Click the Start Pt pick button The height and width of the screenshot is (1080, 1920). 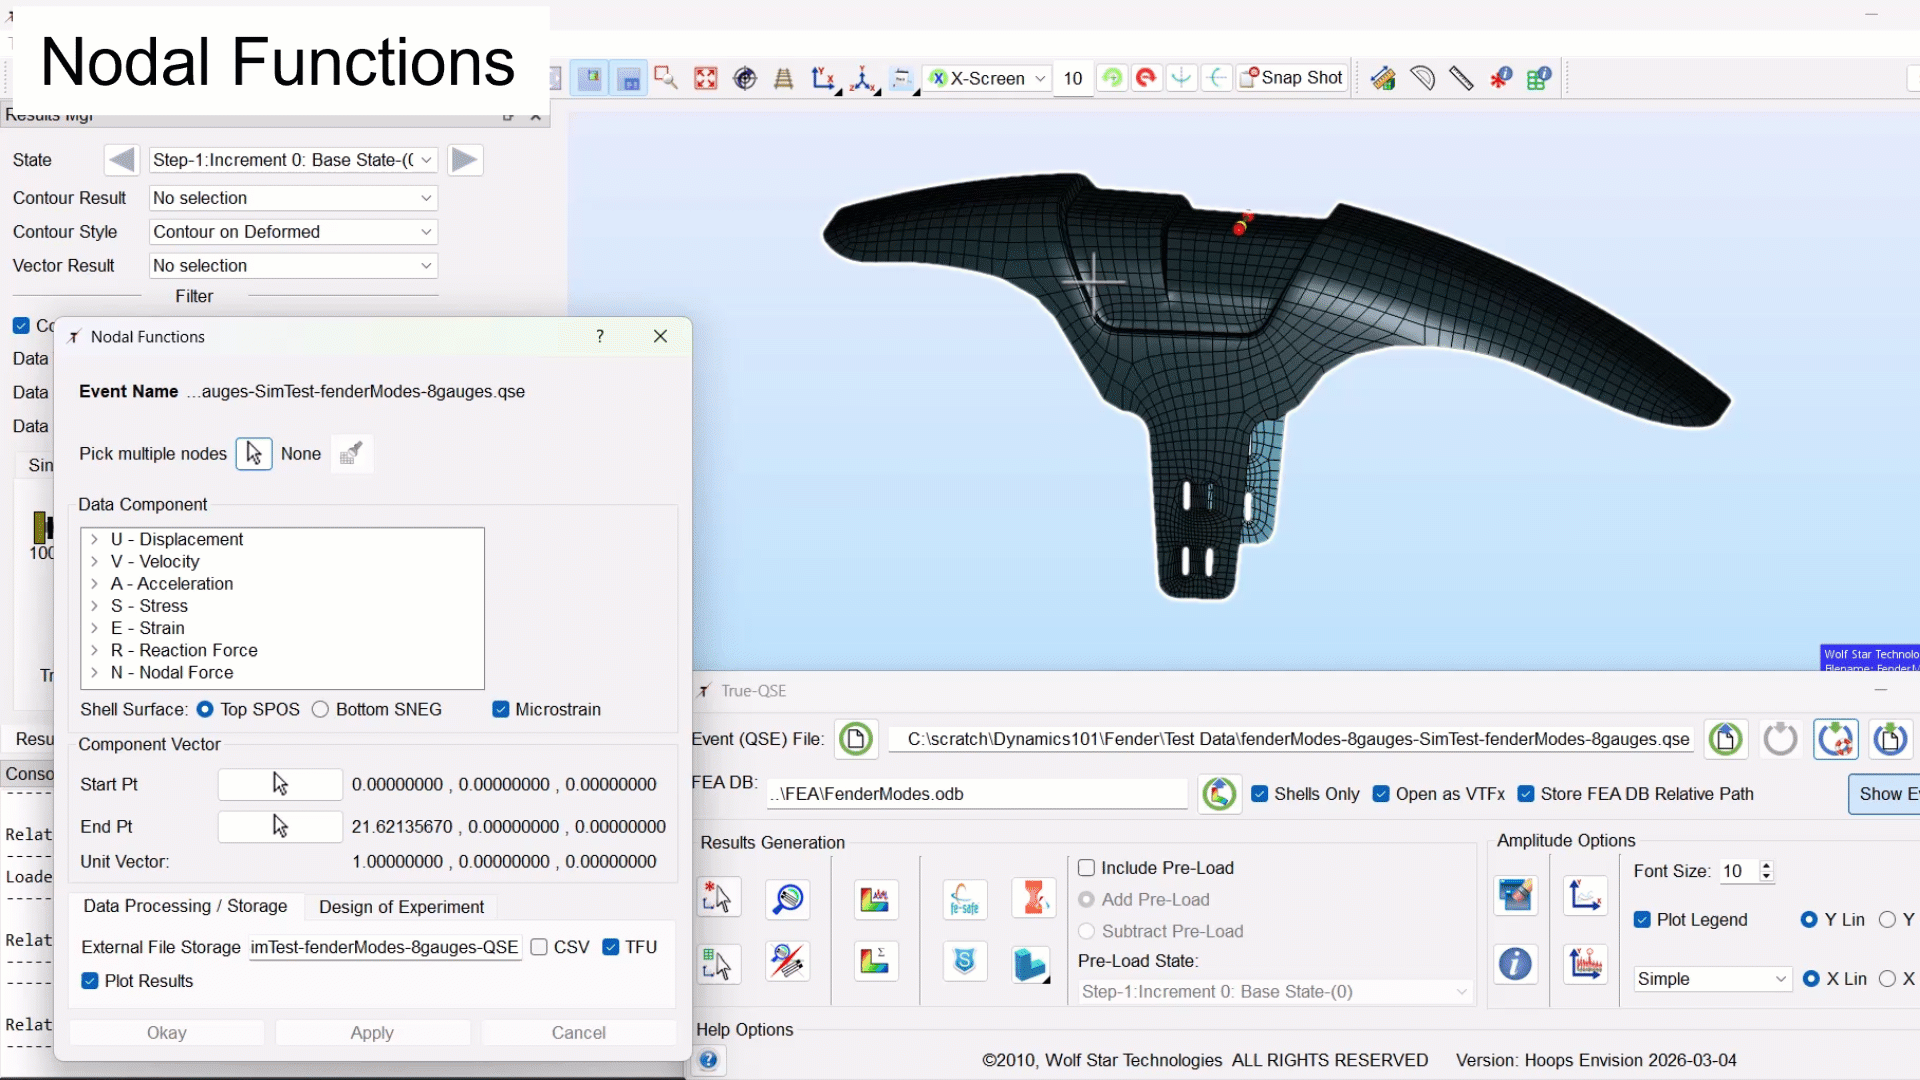(x=280, y=785)
